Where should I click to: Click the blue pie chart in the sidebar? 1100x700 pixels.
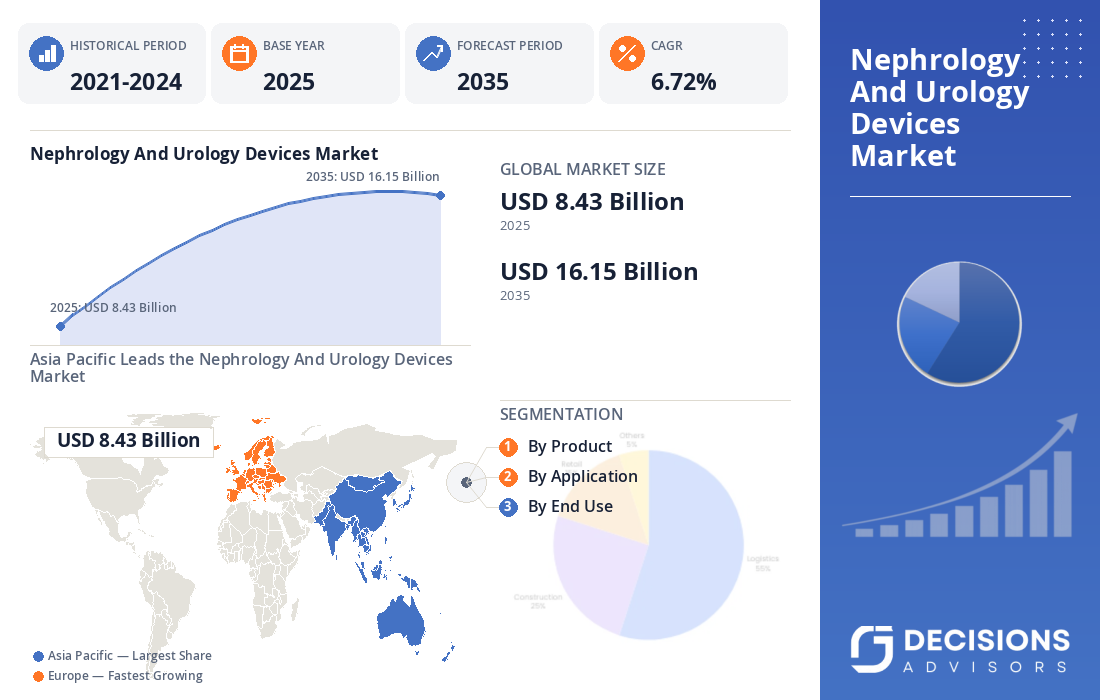click(x=959, y=323)
